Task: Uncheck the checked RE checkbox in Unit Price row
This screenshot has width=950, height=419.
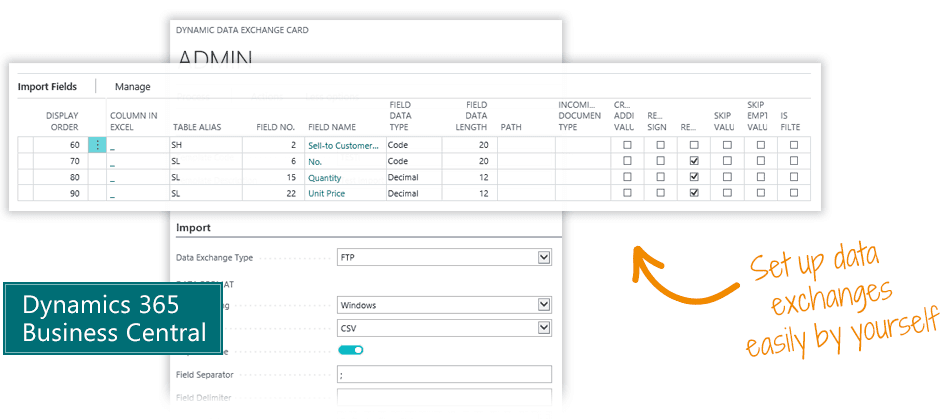Action: click(x=694, y=193)
